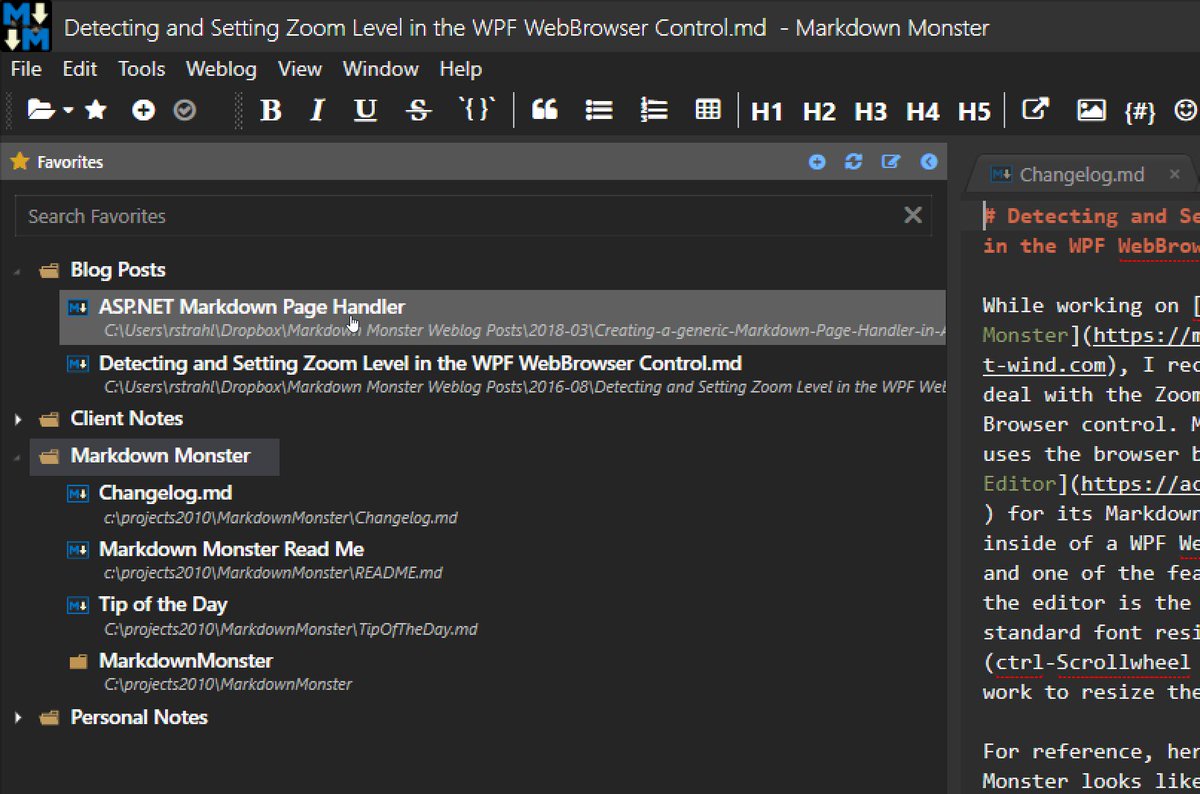Apply Heading 3 with H3

[x=871, y=111]
